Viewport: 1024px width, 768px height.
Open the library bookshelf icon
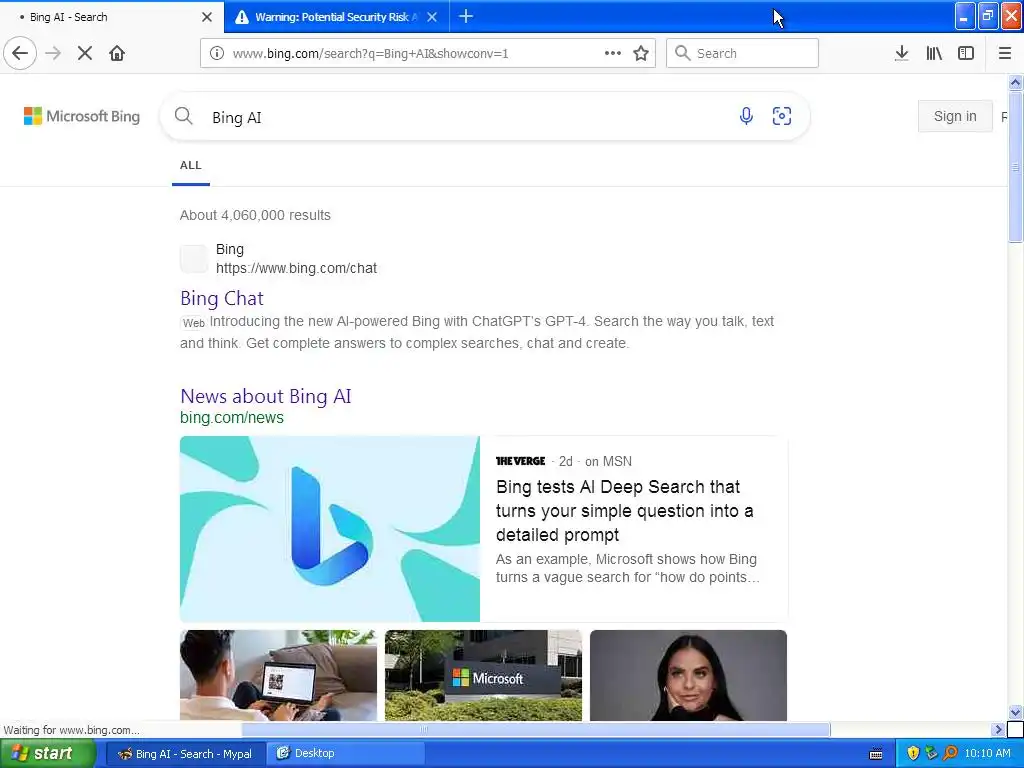click(x=934, y=53)
